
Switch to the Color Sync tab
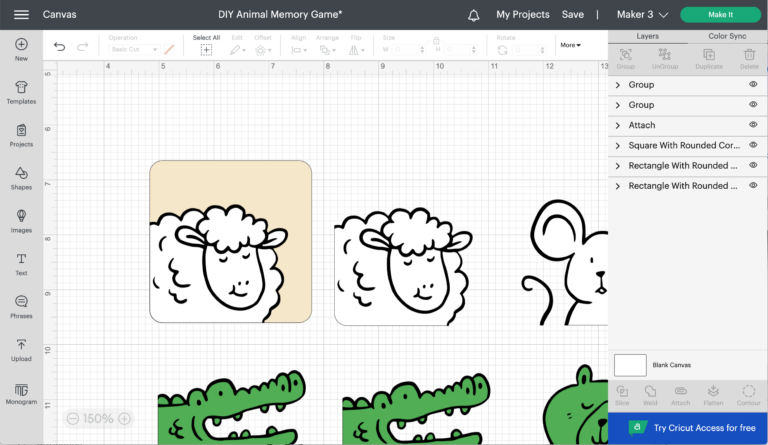pos(727,36)
